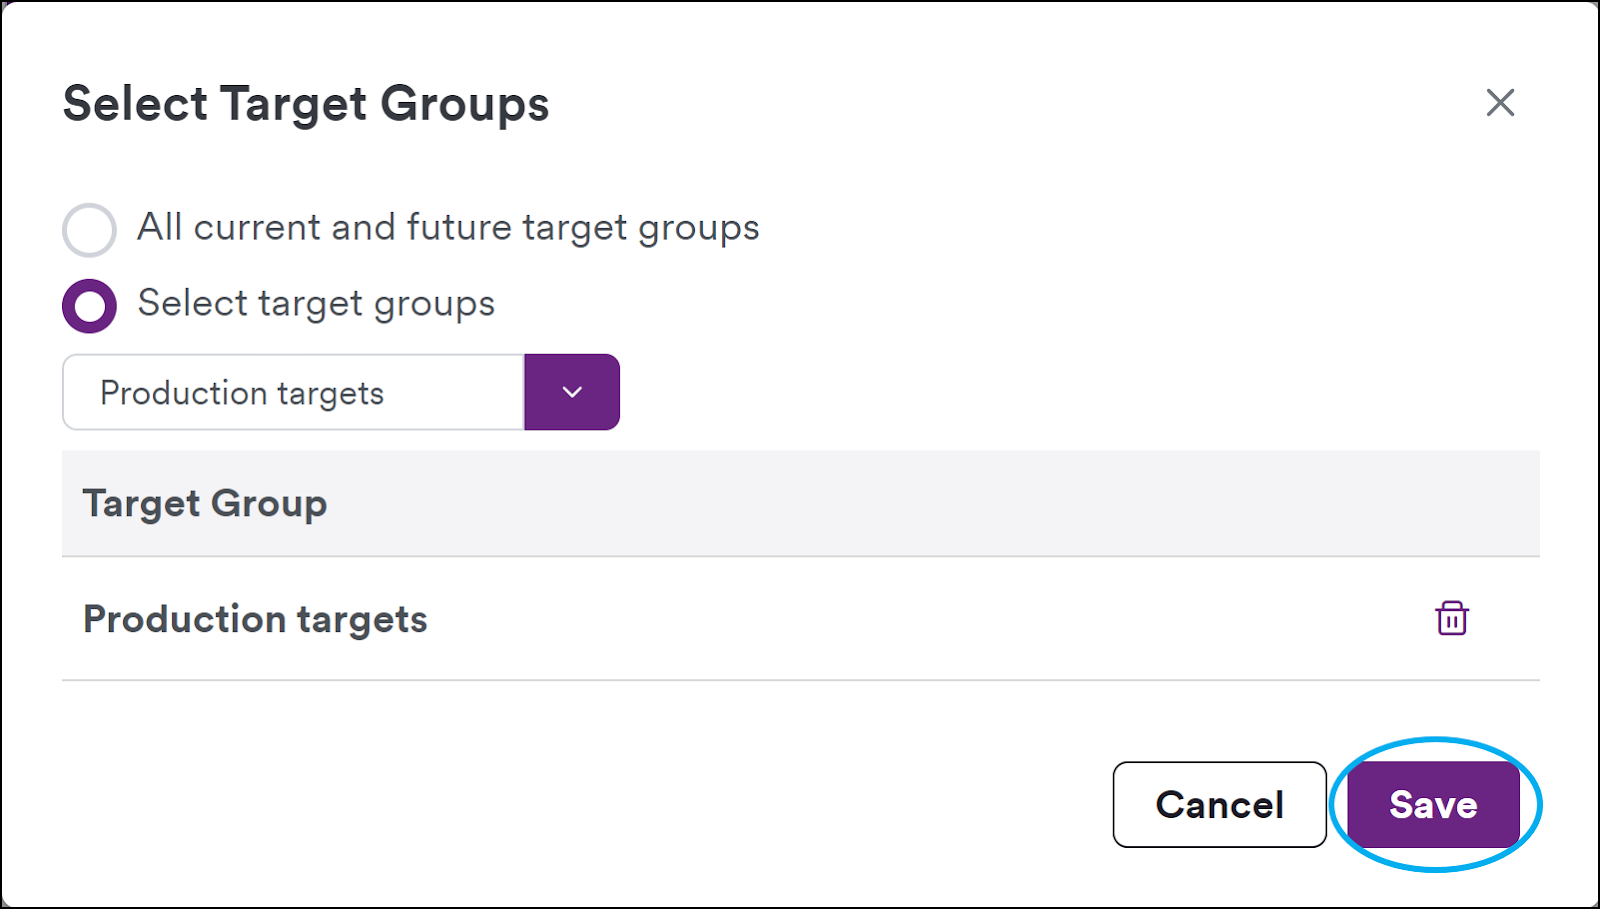Click the Production targets dropdown text field
Viewport: 1600px width, 909px height.
(293, 392)
